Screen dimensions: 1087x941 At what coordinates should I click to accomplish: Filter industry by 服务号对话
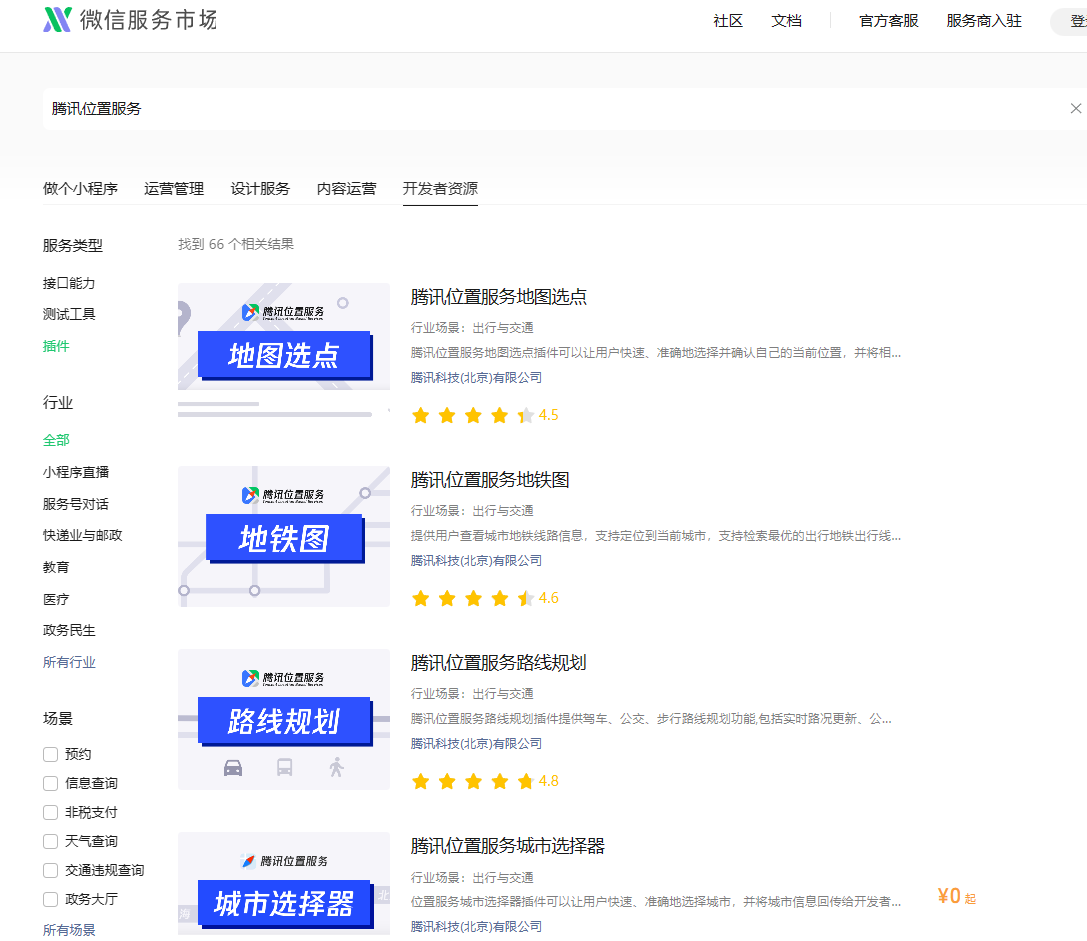76,504
